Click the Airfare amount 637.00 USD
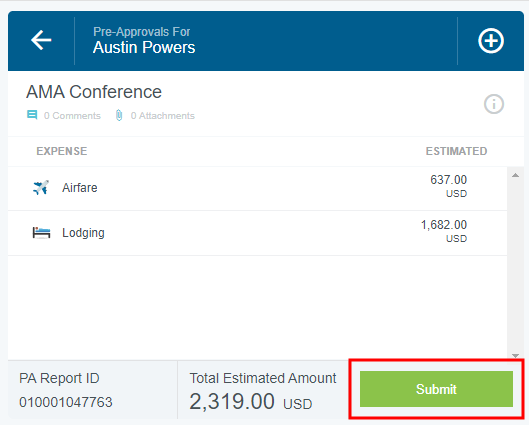The image size is (529, 425). [448, 186]
